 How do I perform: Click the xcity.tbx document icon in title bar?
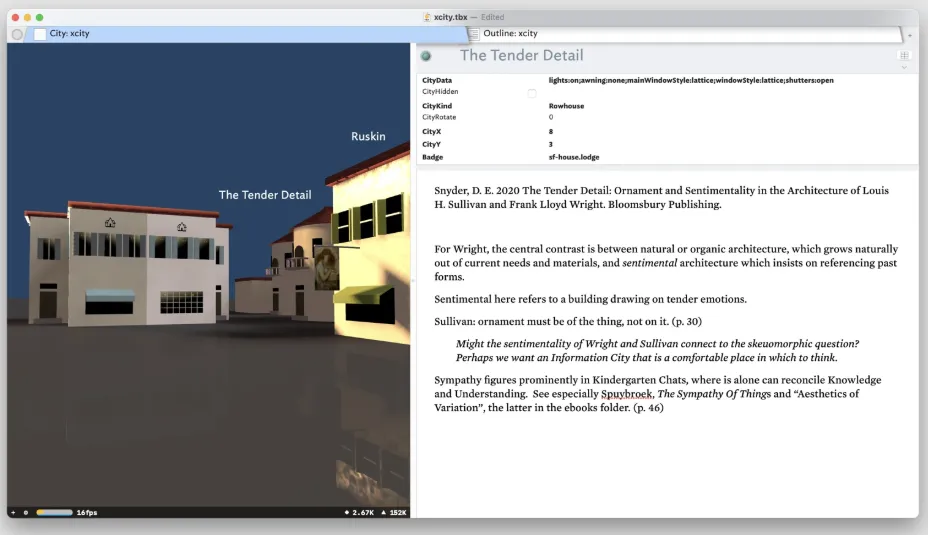(x=427, y=17)
